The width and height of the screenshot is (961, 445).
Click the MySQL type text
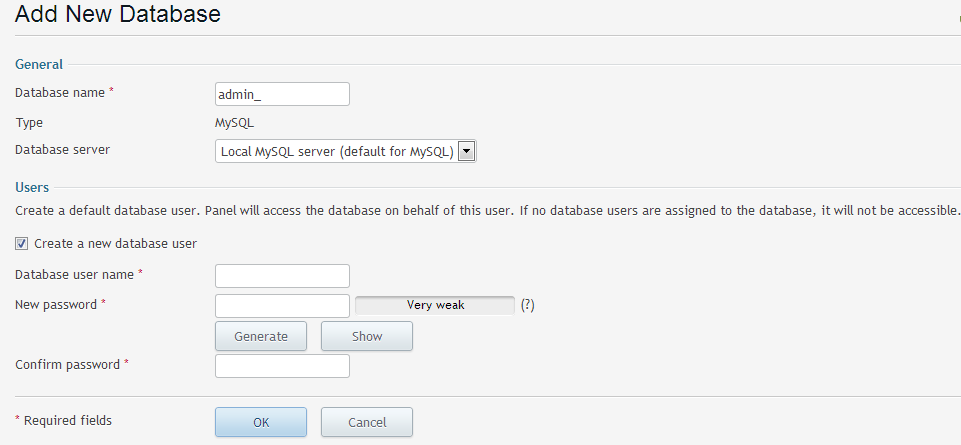click(234, 123)
